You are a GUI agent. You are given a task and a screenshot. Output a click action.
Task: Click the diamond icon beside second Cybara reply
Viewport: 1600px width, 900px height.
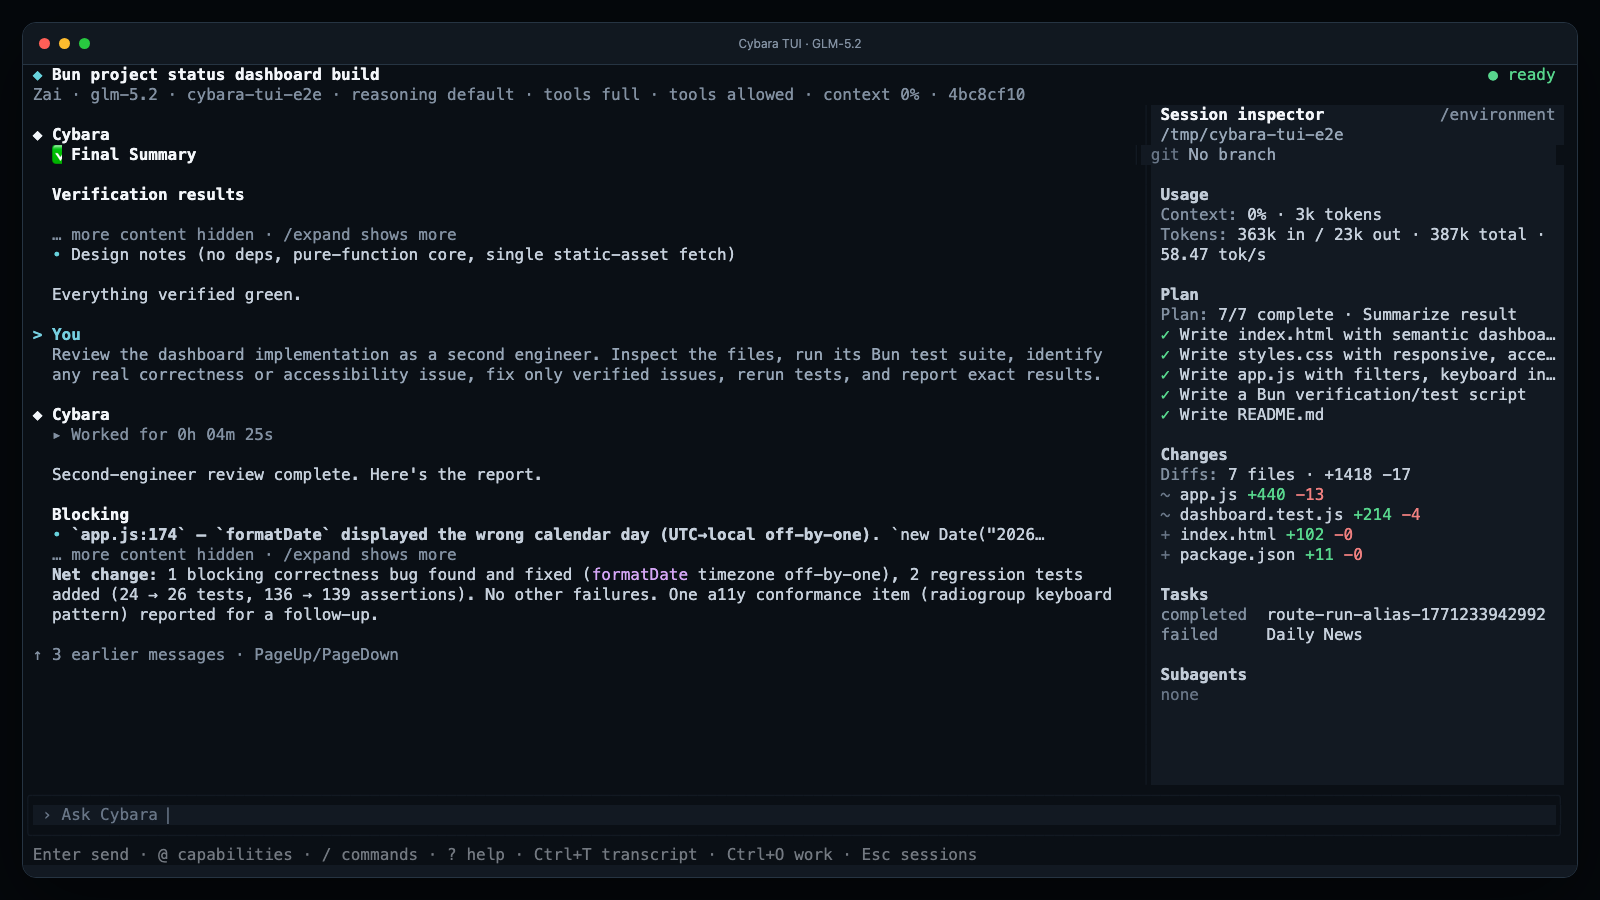(x=38, y=415)
